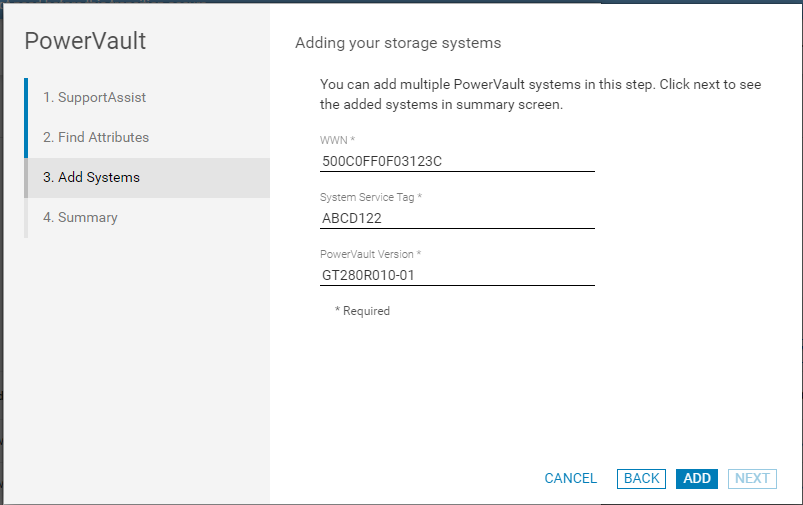The image size is (803, 505).
Task: Click the 'System Service Tag *' label
Action: click(x=371, y=198)
